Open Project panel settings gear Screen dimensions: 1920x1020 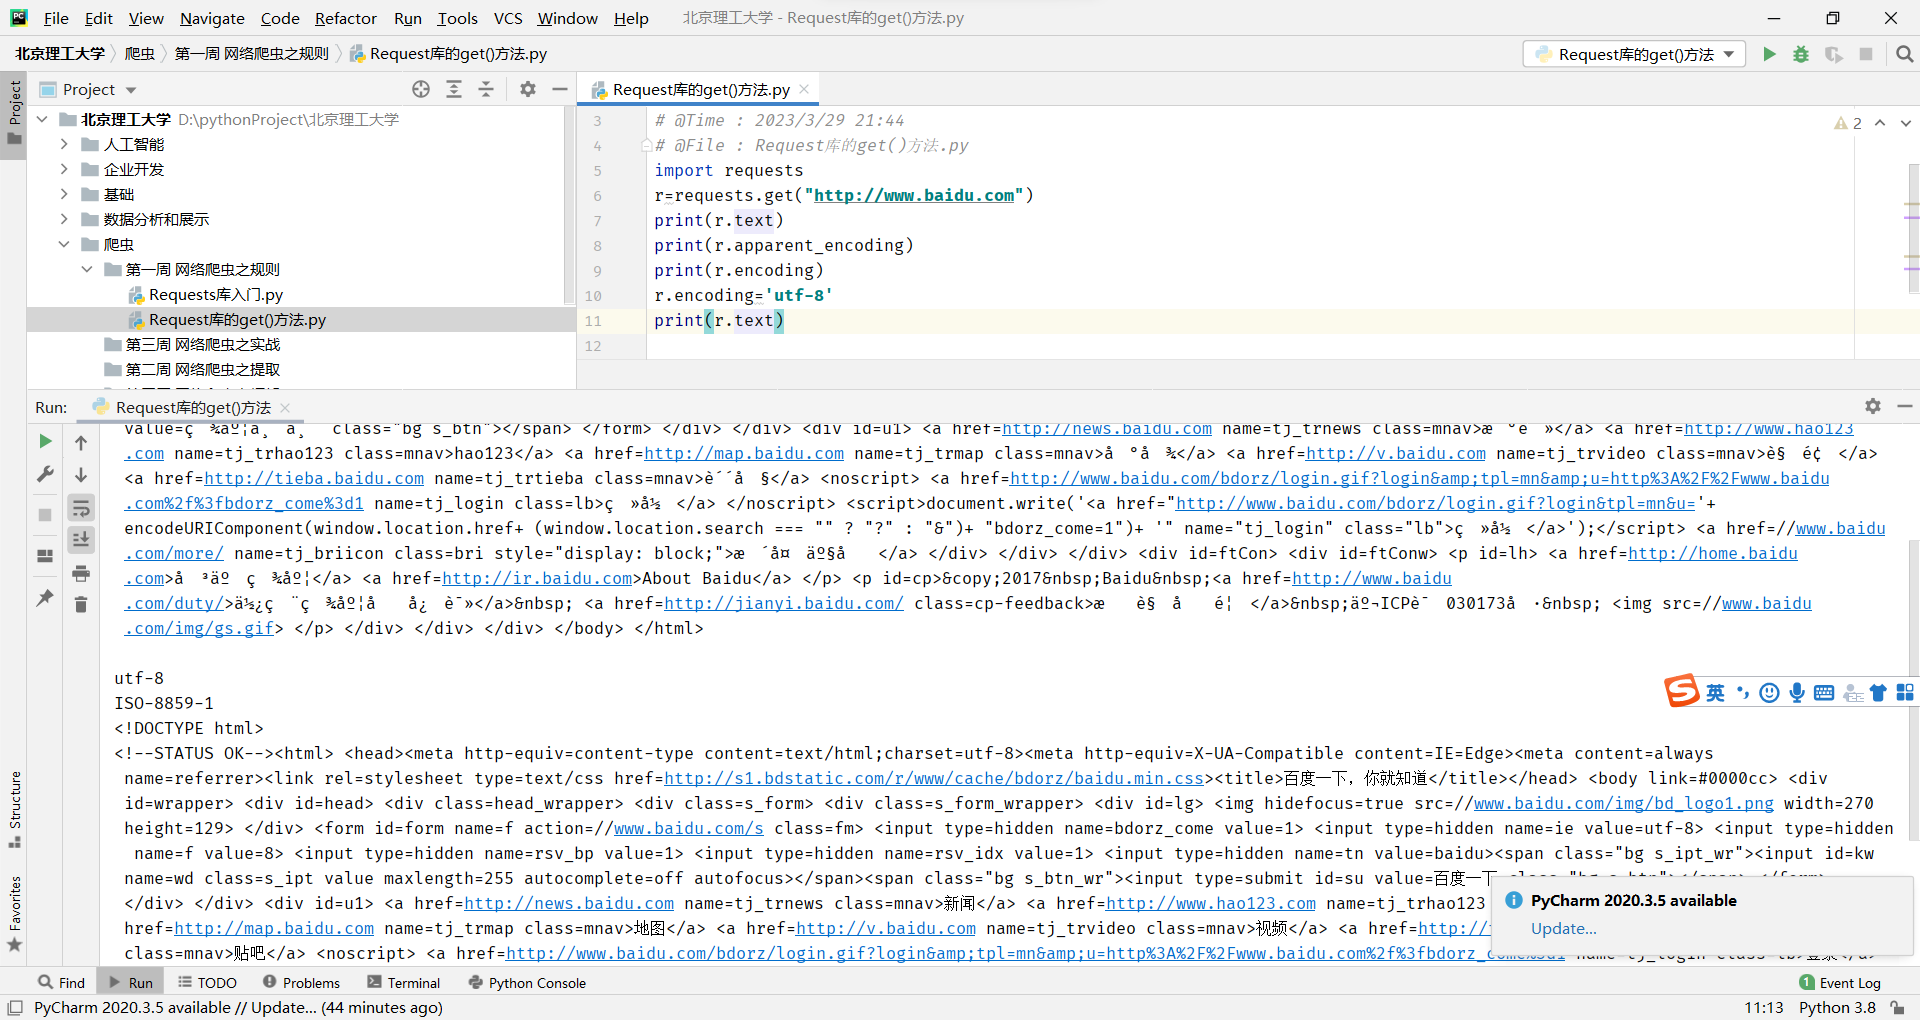(x=528, y=89)
